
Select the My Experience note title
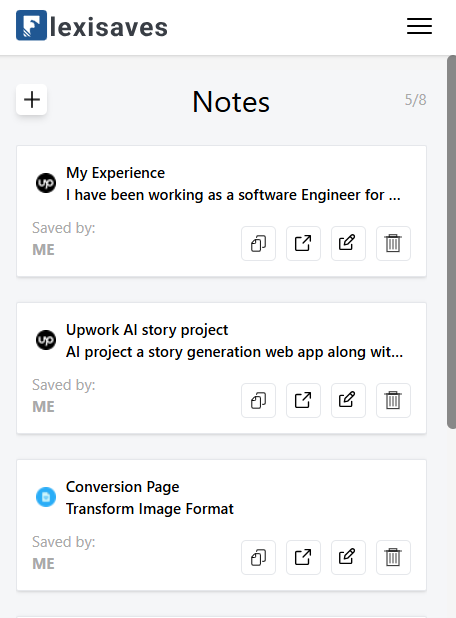click(x=115, y=173)
